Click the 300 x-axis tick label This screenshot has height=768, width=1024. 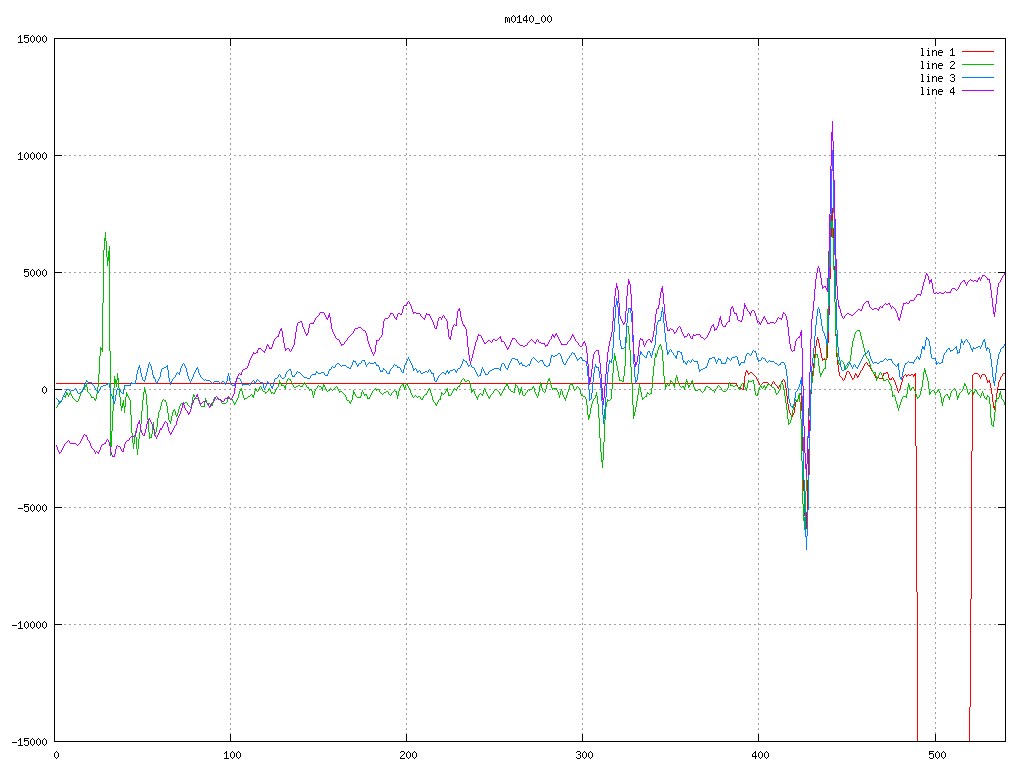pyautogui.click(x=583, y=756)
